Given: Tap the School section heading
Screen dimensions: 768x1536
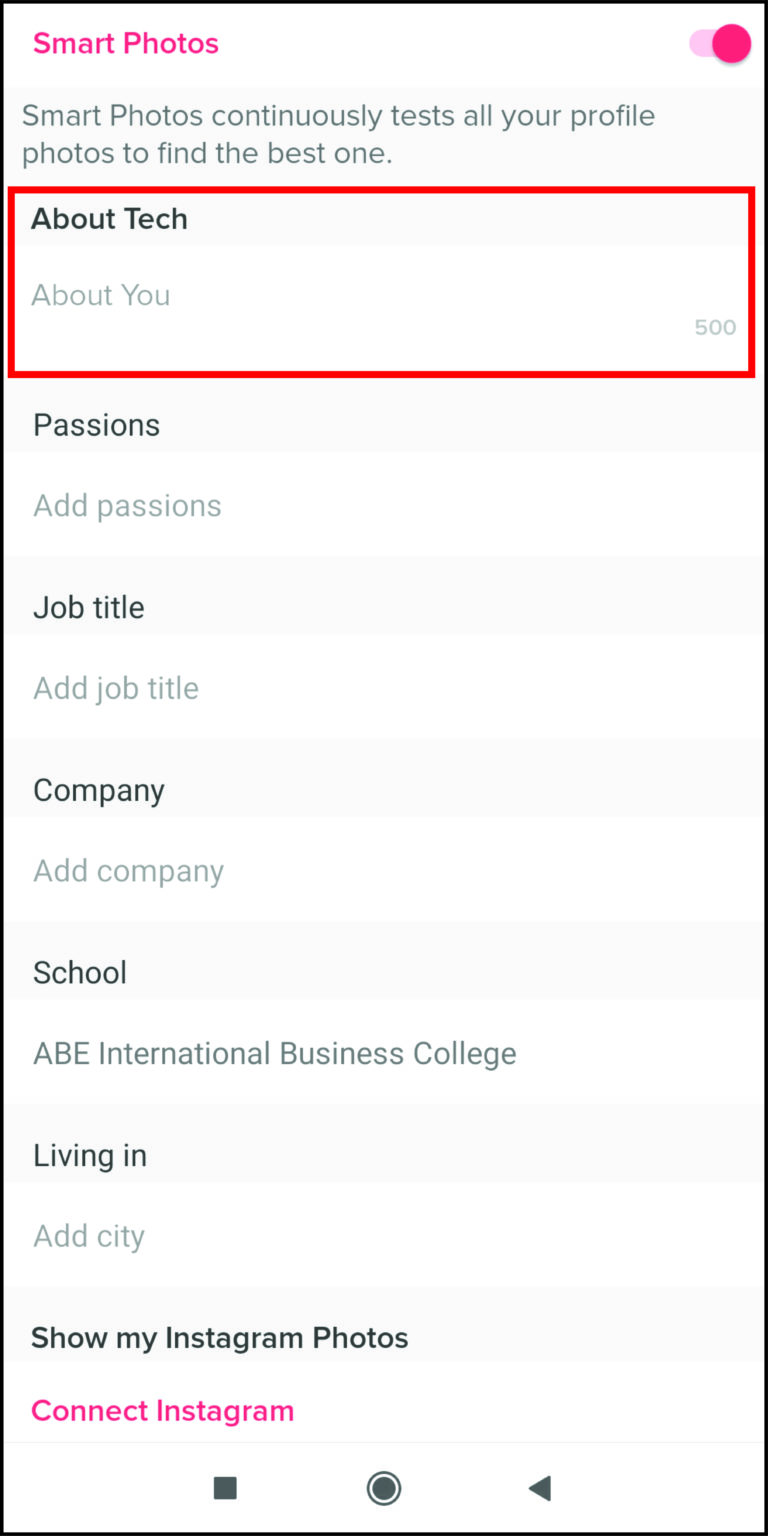Looking at the screenshot, I should click(80, 973).
